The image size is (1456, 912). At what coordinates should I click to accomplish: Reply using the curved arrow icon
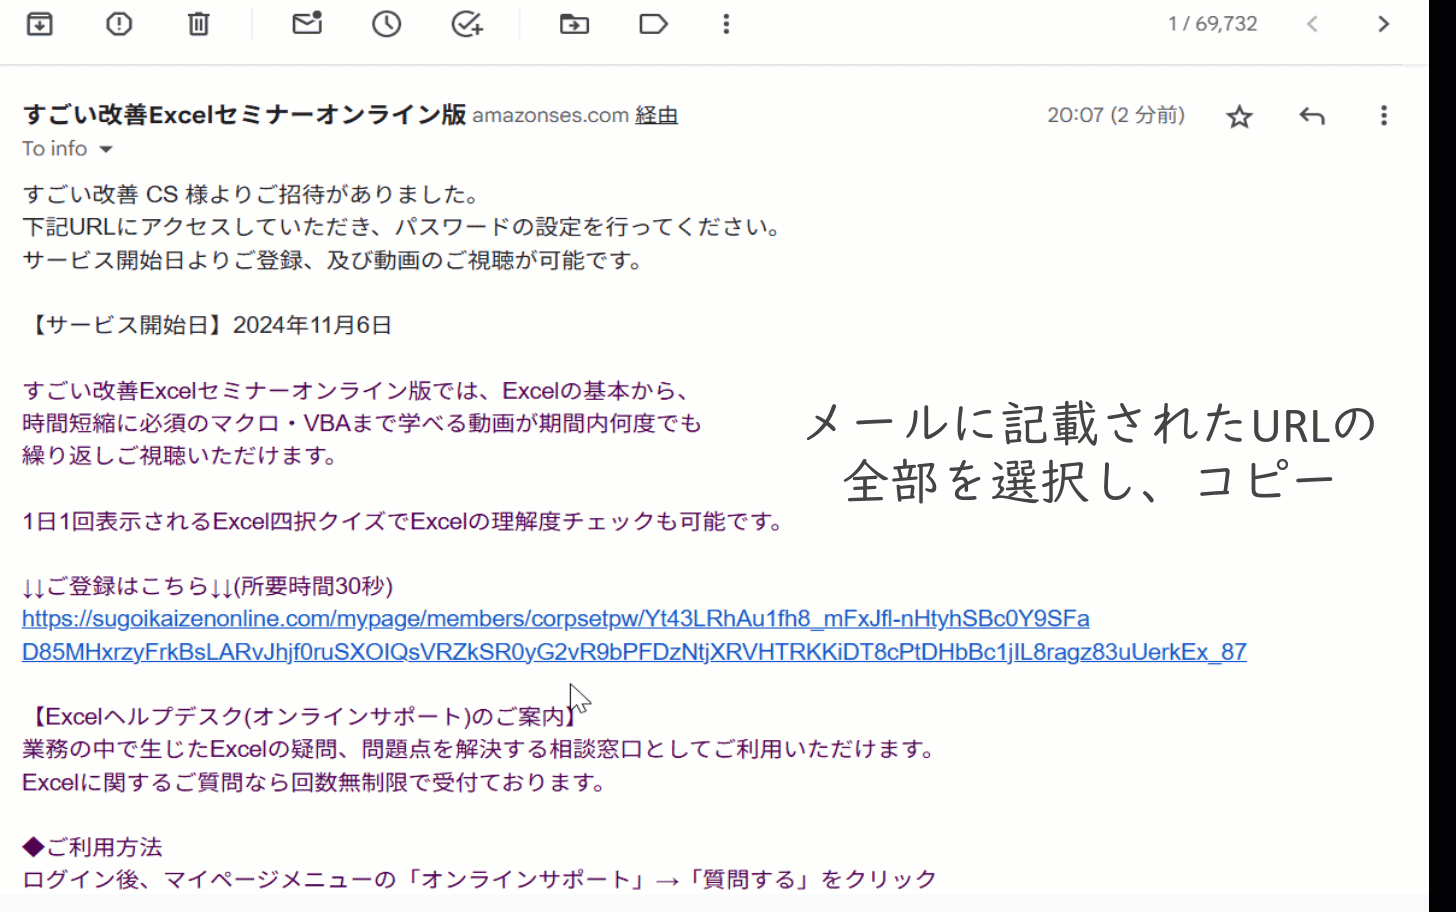[1312, 117]
